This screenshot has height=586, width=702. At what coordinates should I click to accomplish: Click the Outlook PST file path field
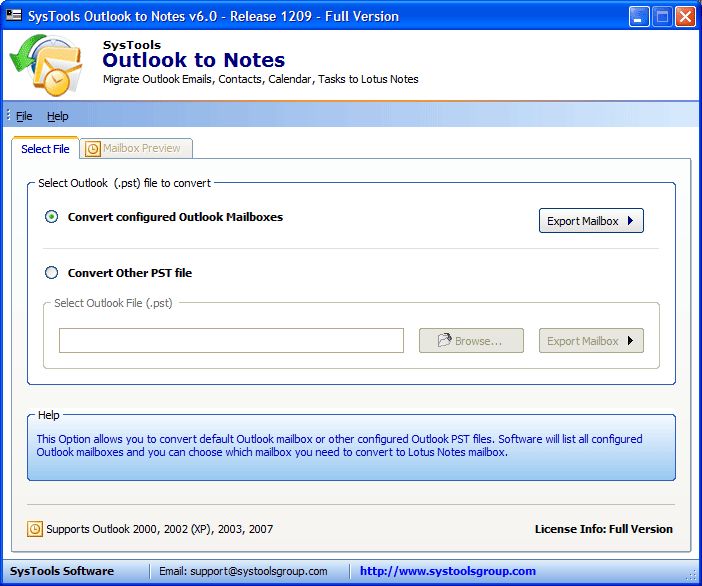point(231,341)
